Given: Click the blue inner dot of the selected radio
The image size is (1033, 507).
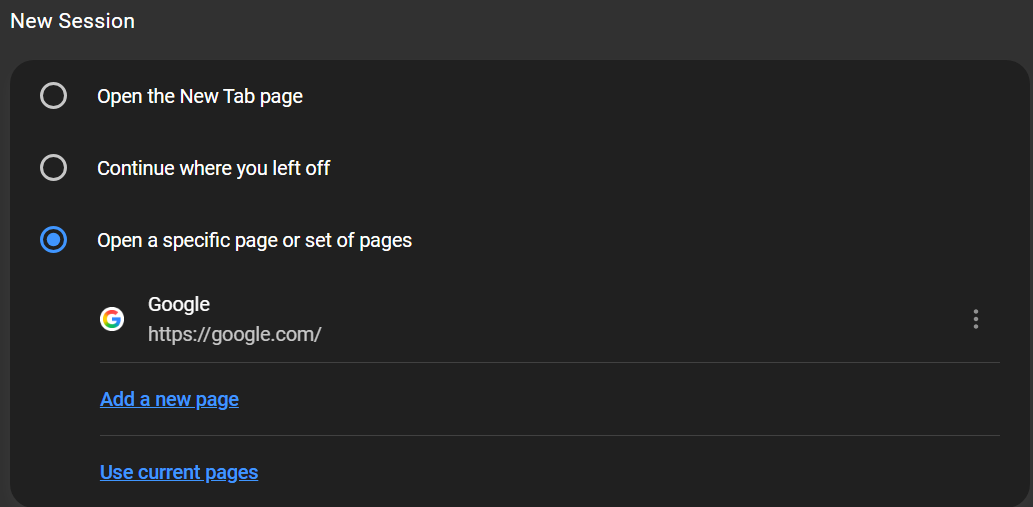Looking at the screenshot, I should pyautogui.click(x=53, y=240).
